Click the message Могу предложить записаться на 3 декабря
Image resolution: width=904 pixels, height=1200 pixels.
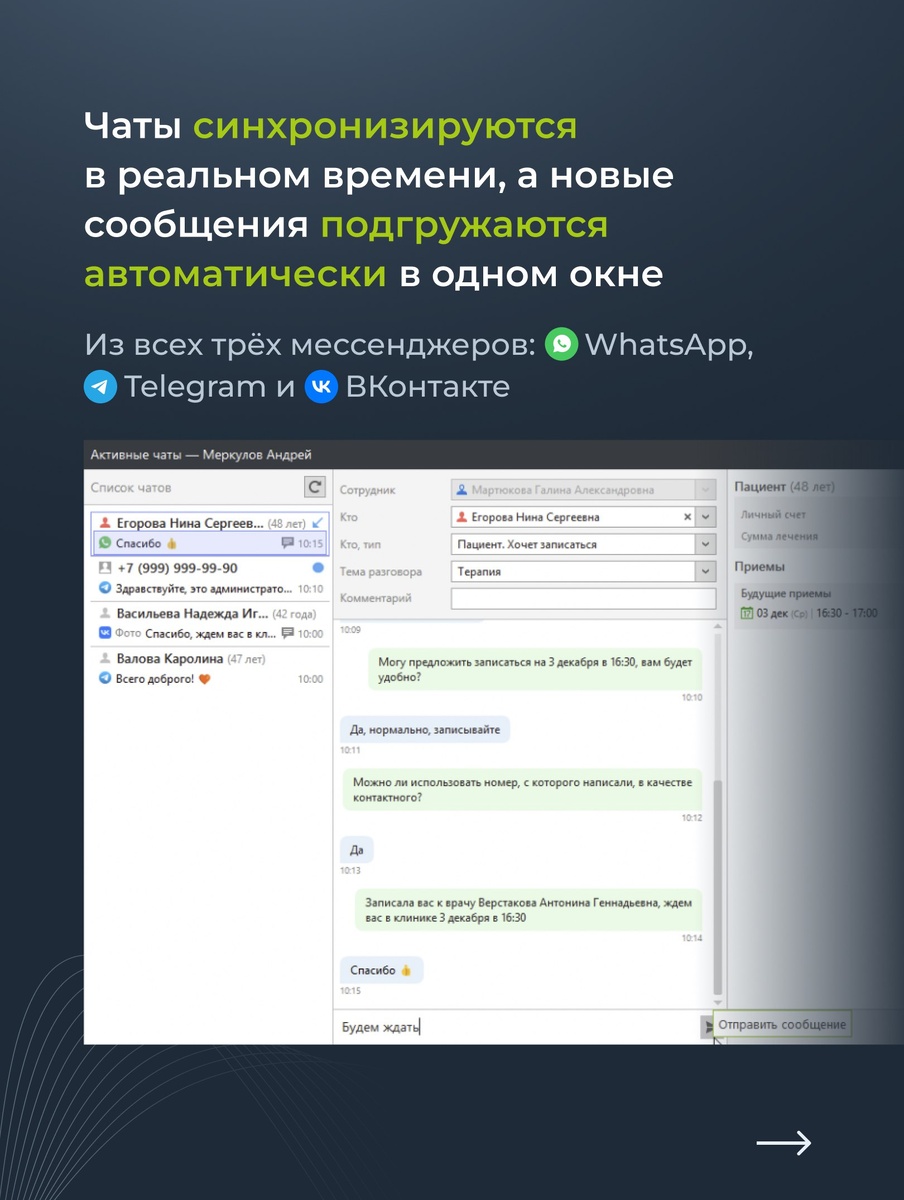(535, 668)
